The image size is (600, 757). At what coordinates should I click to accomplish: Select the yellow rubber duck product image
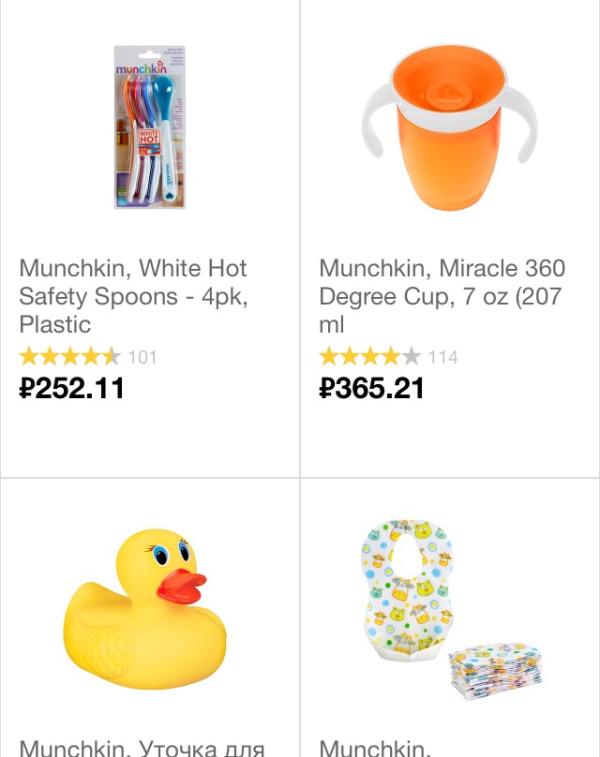[145, 609]
